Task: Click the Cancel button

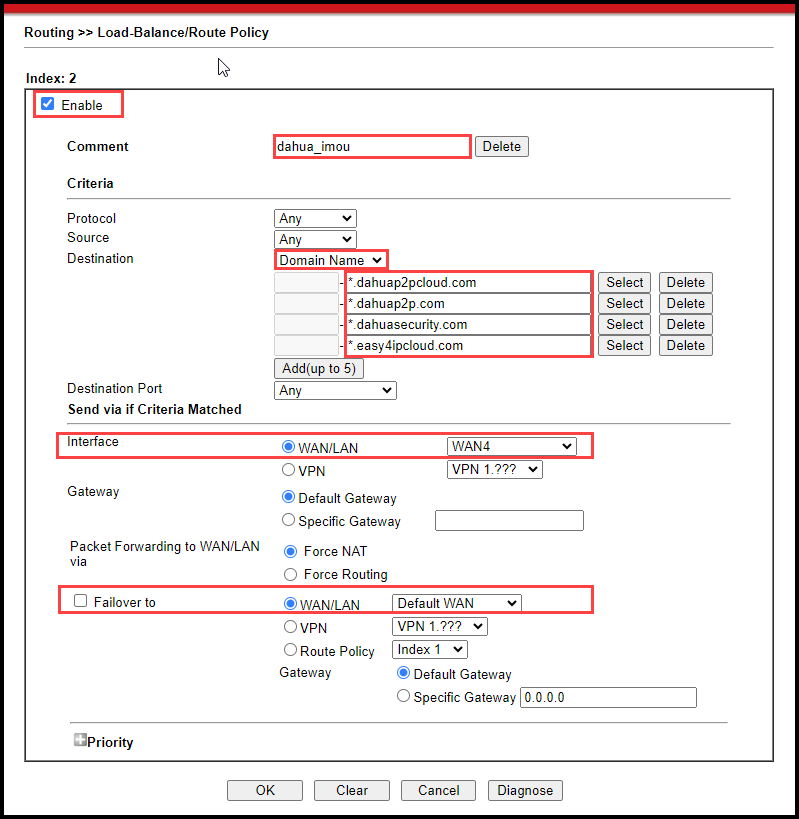Action: [x=439, y=790]
